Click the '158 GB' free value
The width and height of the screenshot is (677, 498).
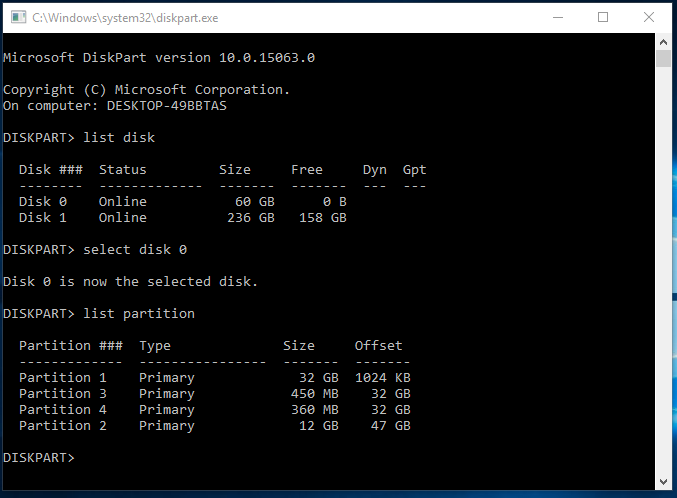click(323, 218)
